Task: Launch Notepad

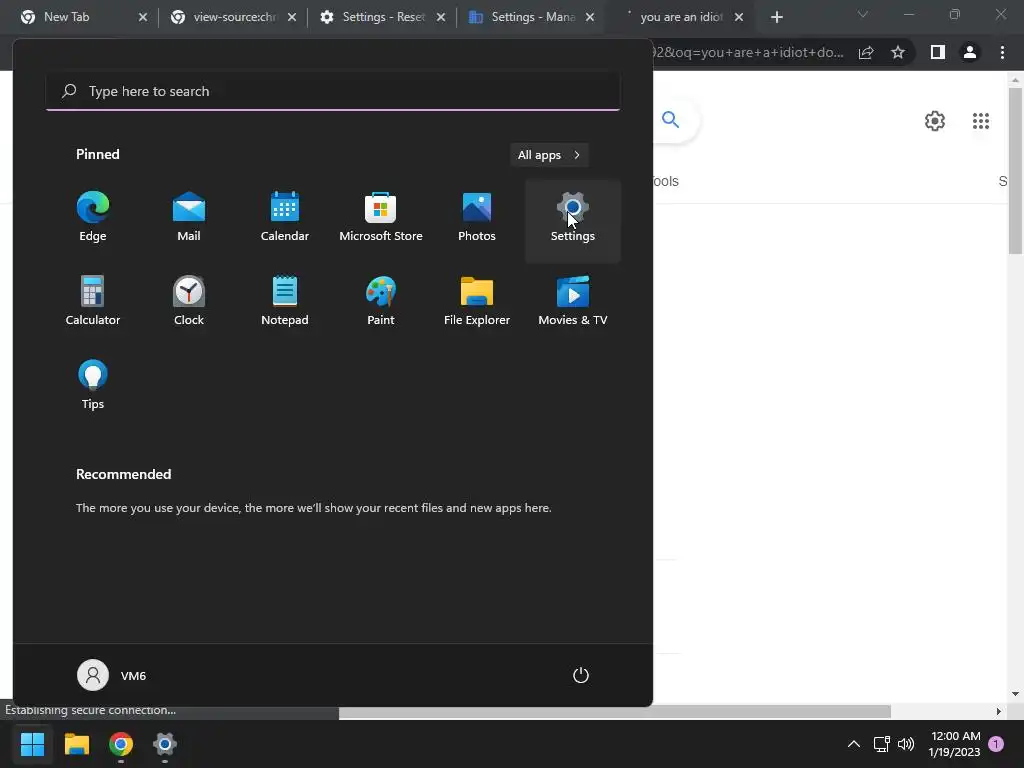Action: 285,301
